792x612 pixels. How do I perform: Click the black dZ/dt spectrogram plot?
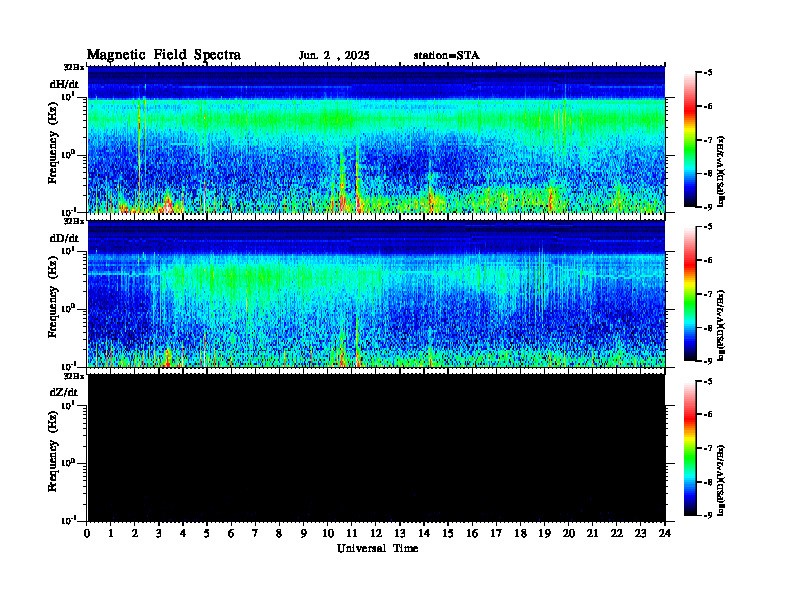coord(376,448)
